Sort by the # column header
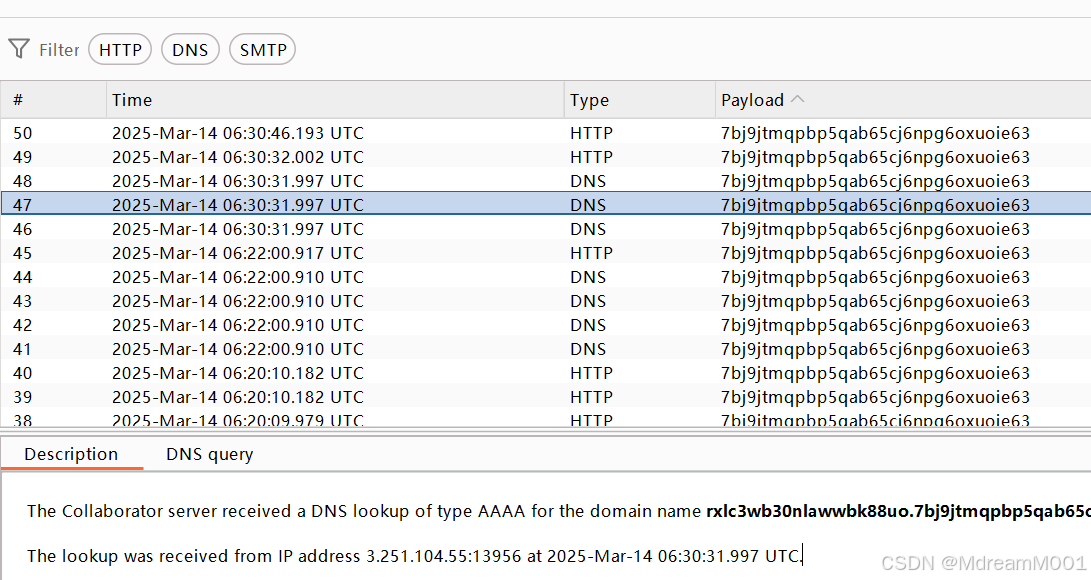Screen dimensions: 1091x580 point(18,100)
